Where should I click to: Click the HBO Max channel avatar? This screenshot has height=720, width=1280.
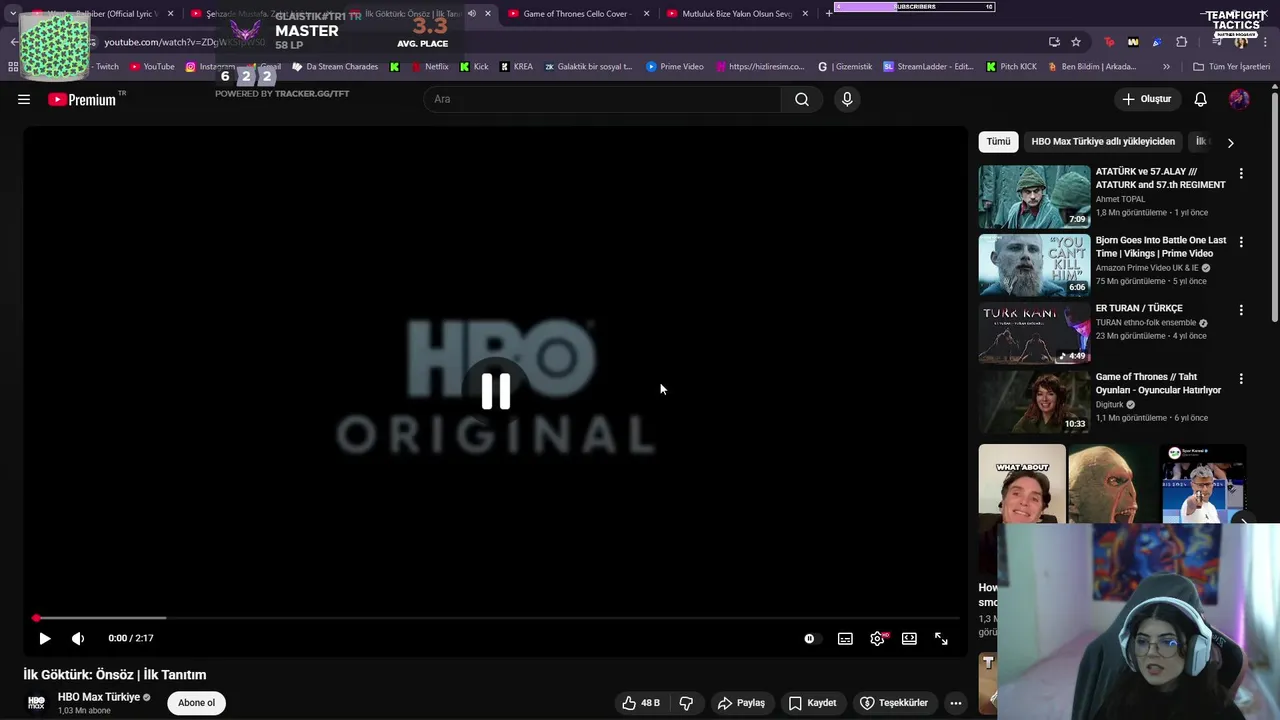pyautogui.click(x=36, y=703)
